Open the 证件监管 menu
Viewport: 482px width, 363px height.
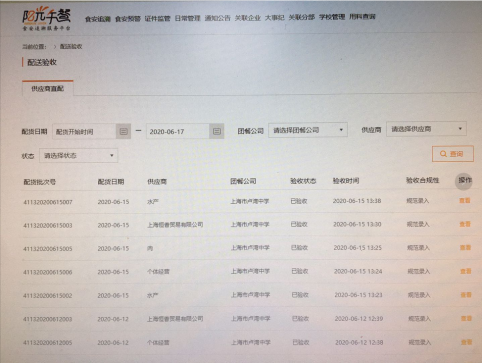point(158,18)
